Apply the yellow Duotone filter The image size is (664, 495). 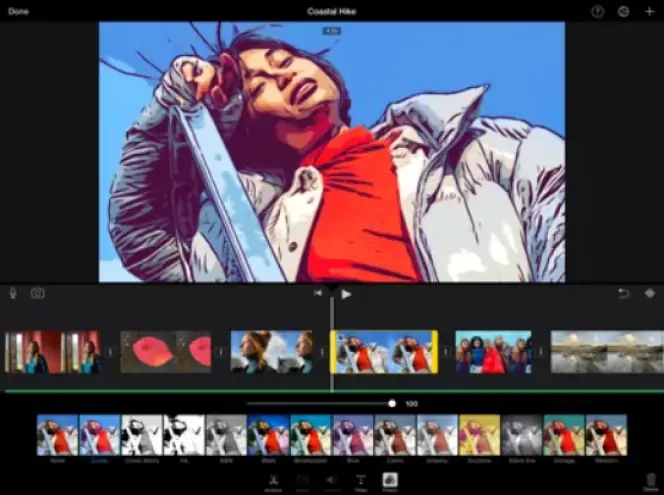tap(479, 435)
